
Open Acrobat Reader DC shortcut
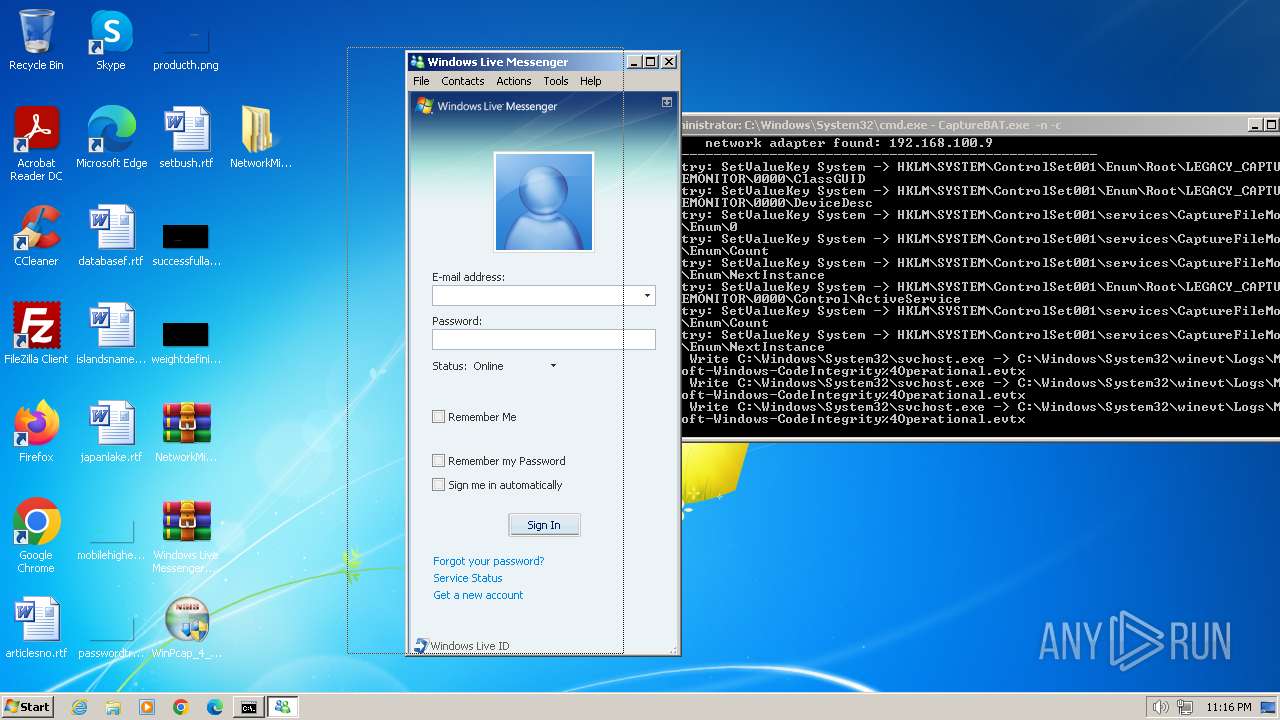(36, 143)
